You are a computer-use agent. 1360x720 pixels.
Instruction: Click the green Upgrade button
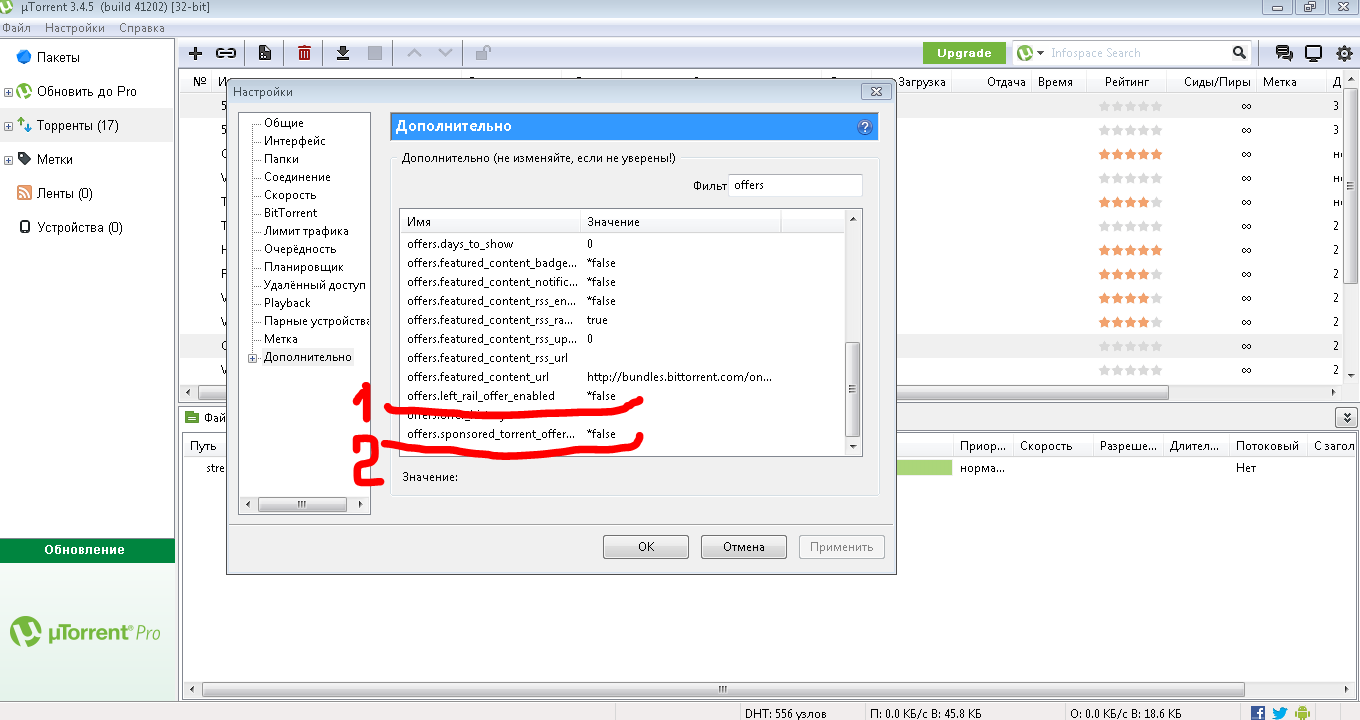point(964,53)
